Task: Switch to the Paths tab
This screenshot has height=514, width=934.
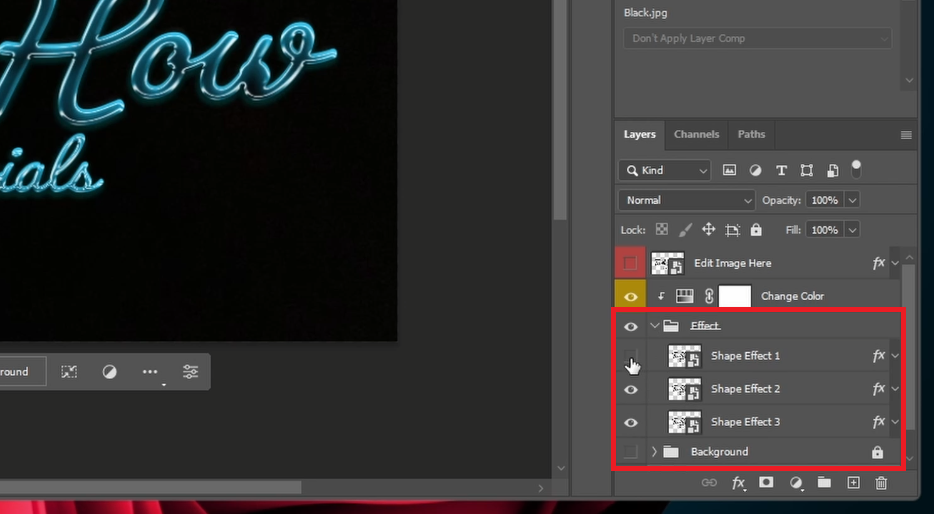Action: pyautogui.click(x=751, y=134)
